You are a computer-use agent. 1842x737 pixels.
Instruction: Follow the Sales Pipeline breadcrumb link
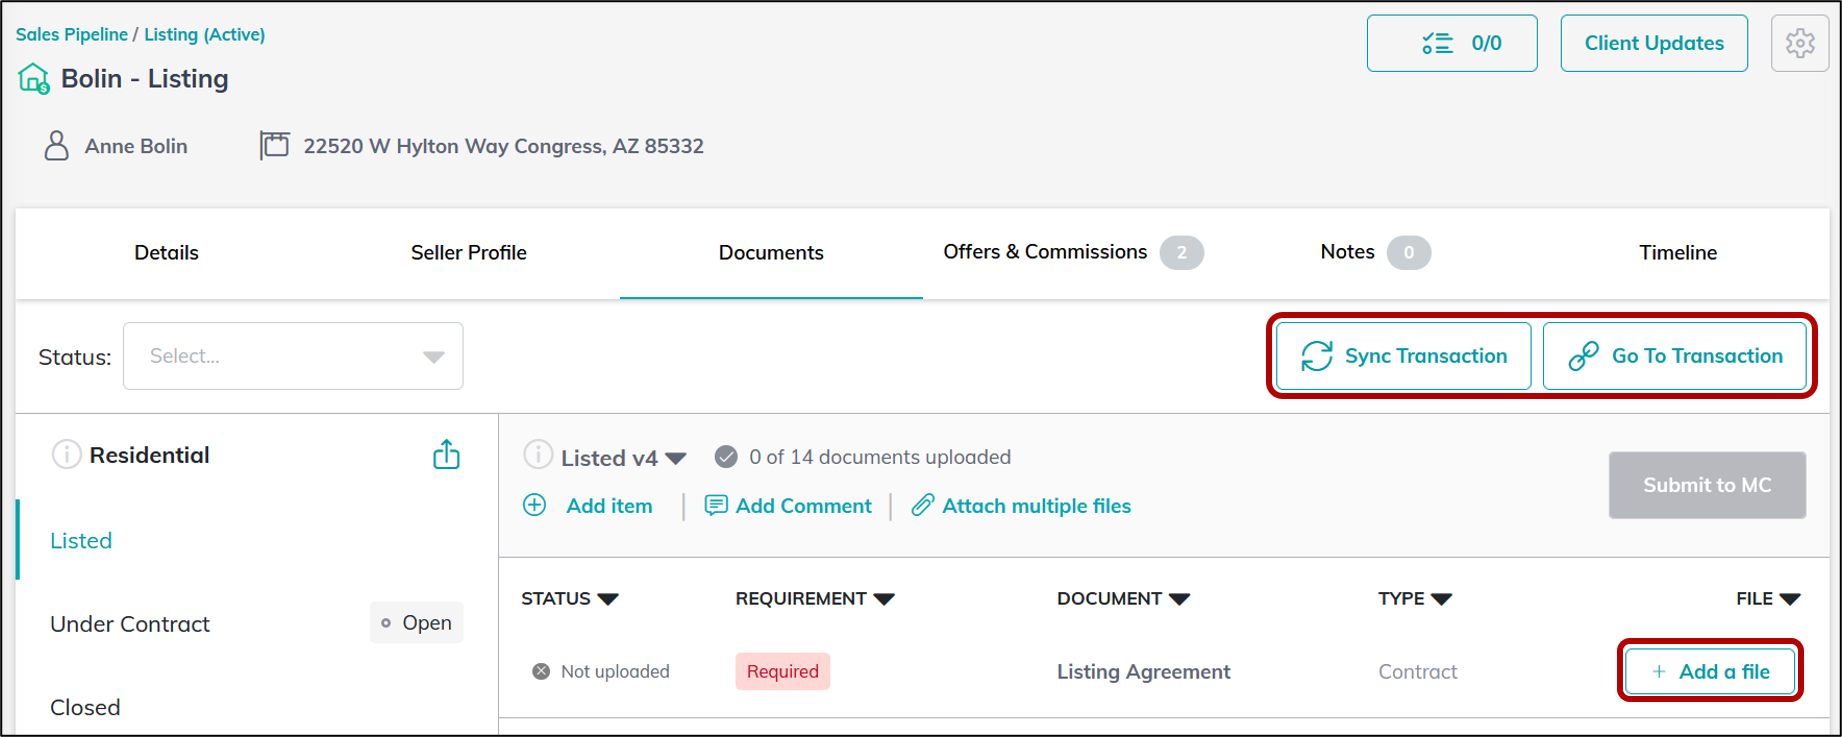(72, 34)
